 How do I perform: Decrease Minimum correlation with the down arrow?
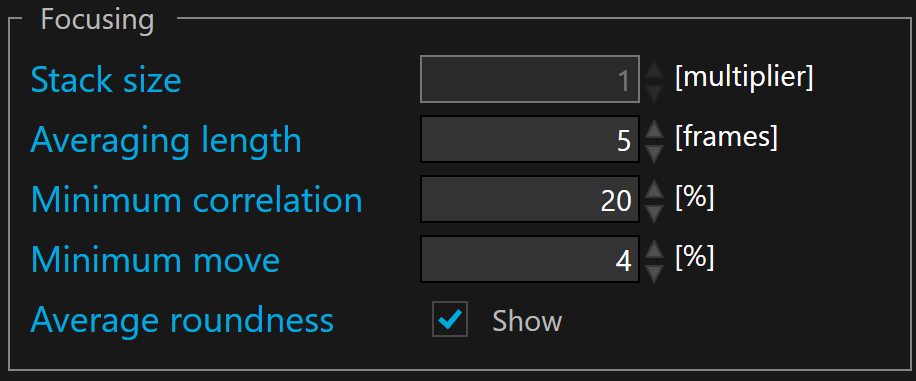(x=654, y=213)
